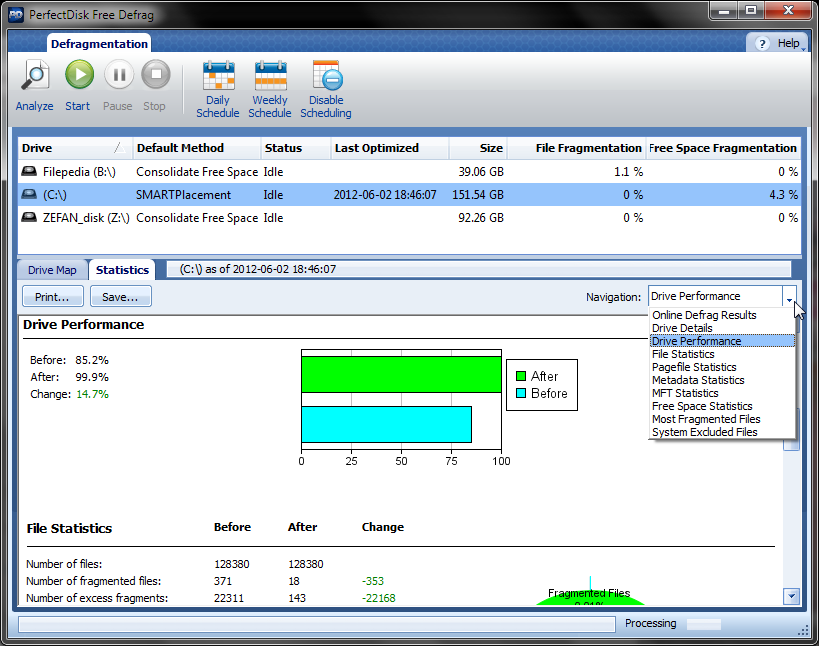Switch to the Drive Map tab
The width and height of the screenshot is (819, 646).
(x=52, y=270)
